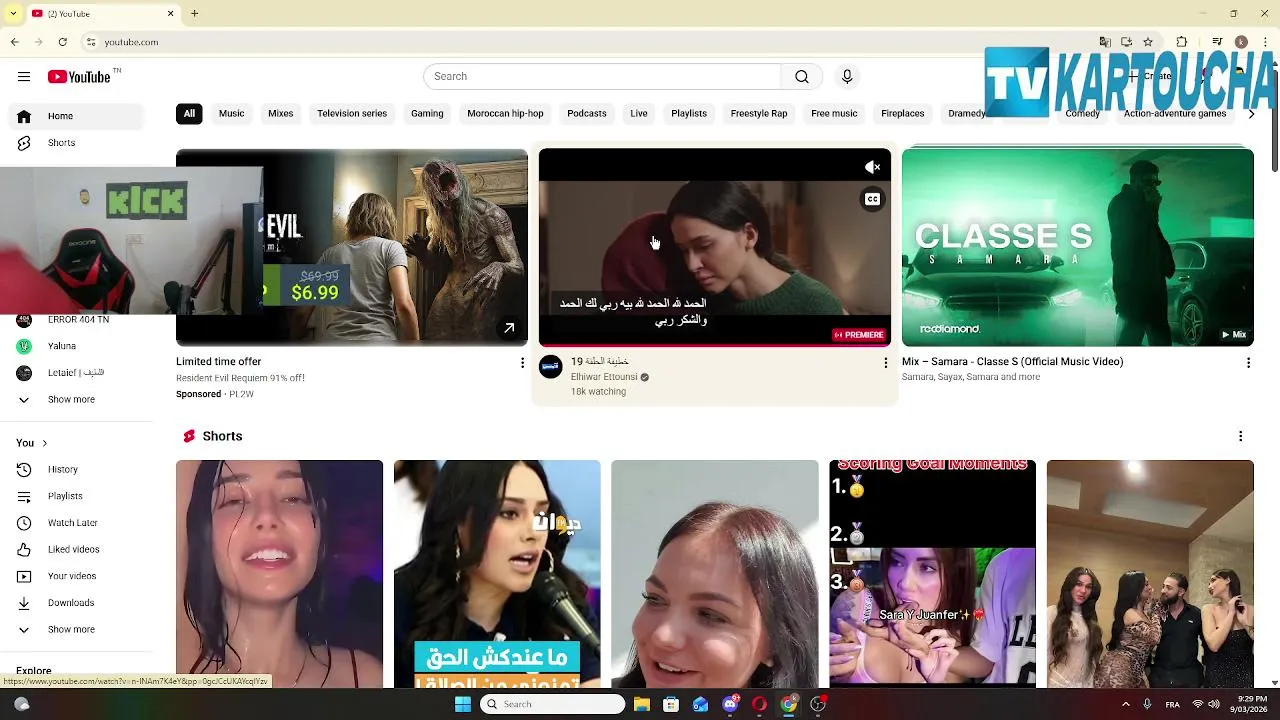The width and height of the screenshot is (1280, 720).
Task: Click inside the YouTube search field
Action: pyautogui.click(x=602, y=77)
